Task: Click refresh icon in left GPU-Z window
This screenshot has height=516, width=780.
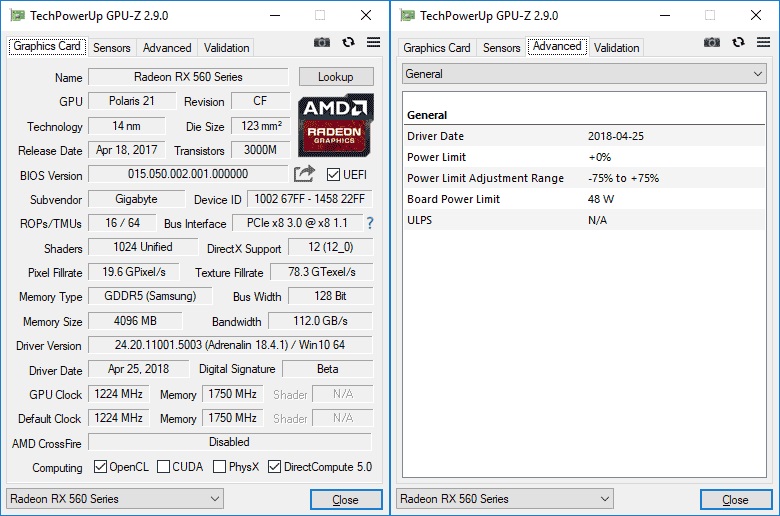Action: (348, 42)
